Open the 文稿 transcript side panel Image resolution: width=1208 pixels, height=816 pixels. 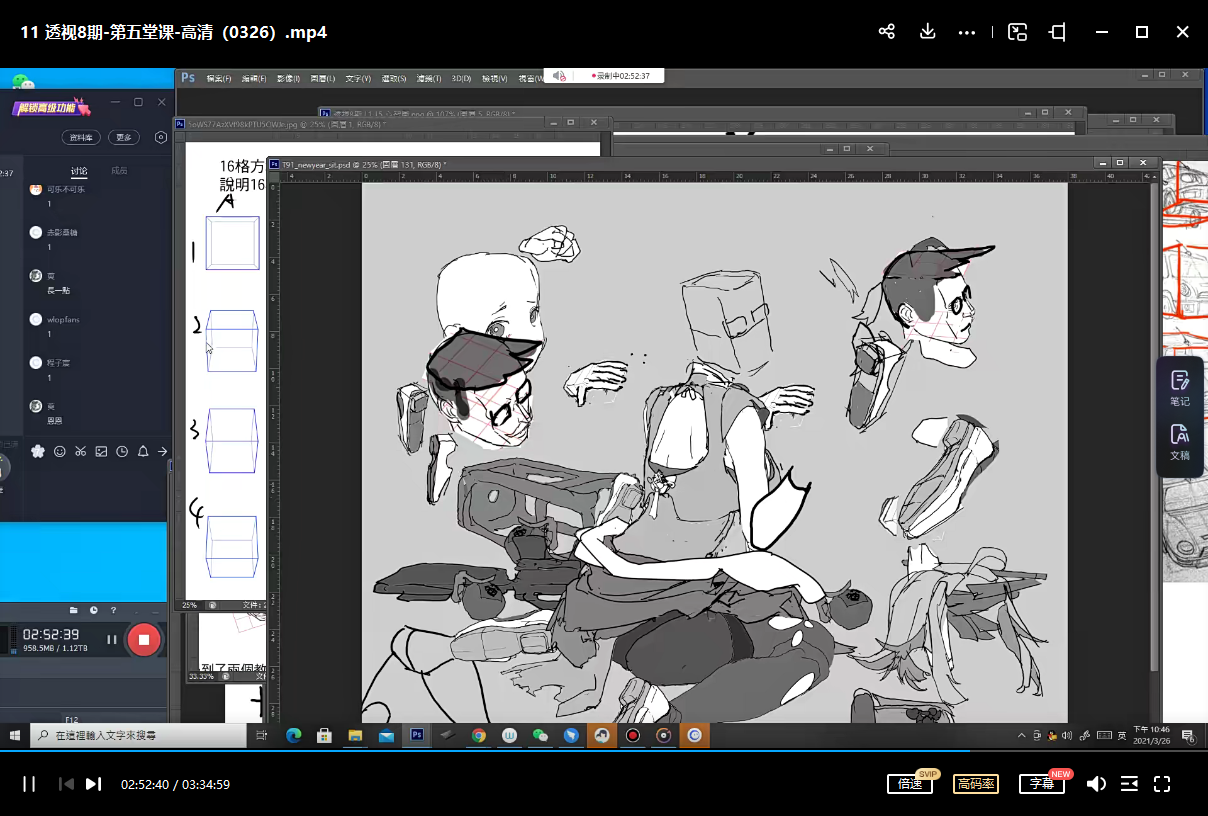[x=1180, y=442]
